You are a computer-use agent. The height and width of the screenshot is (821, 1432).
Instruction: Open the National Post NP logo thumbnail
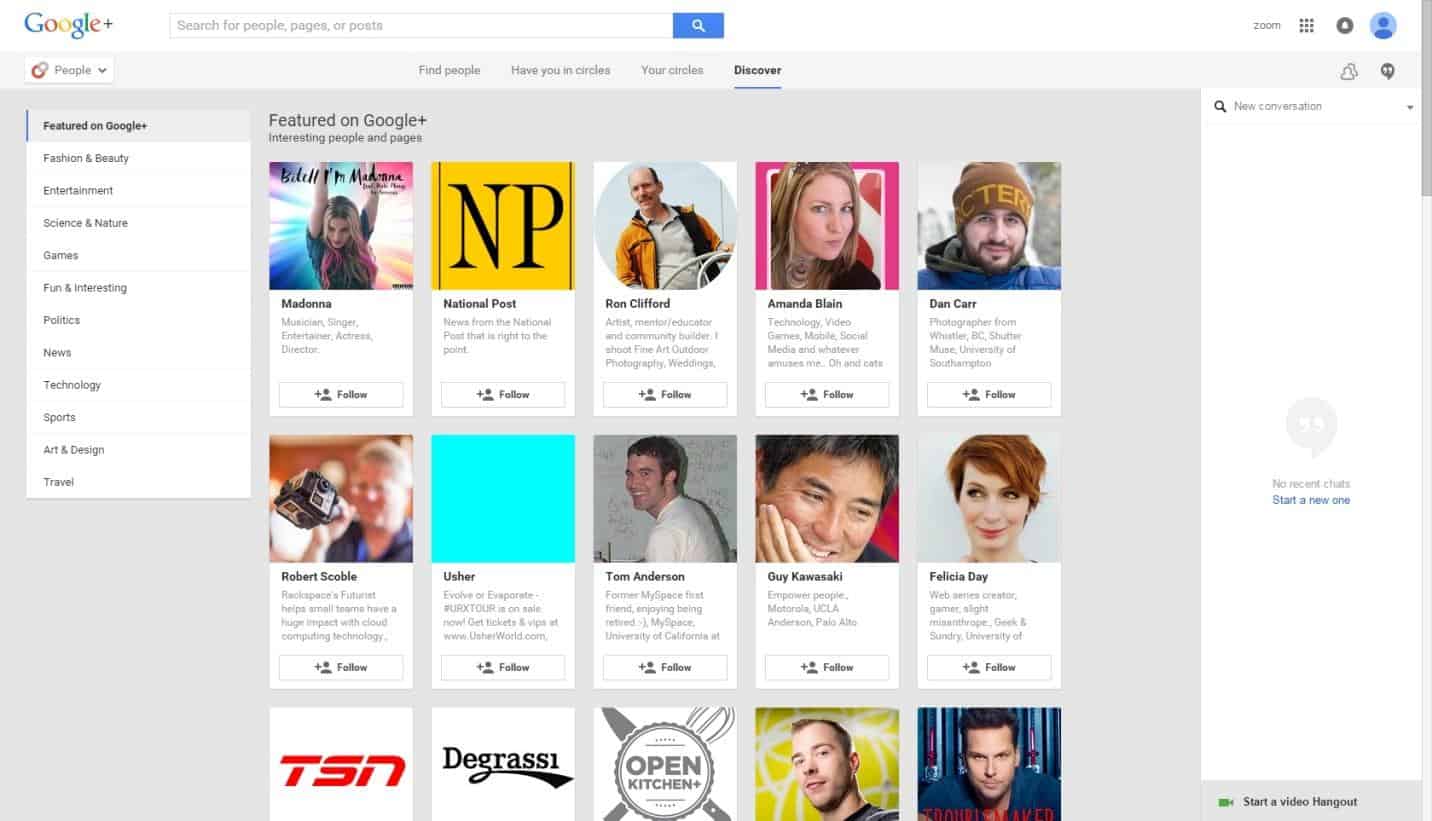(503, 226)
